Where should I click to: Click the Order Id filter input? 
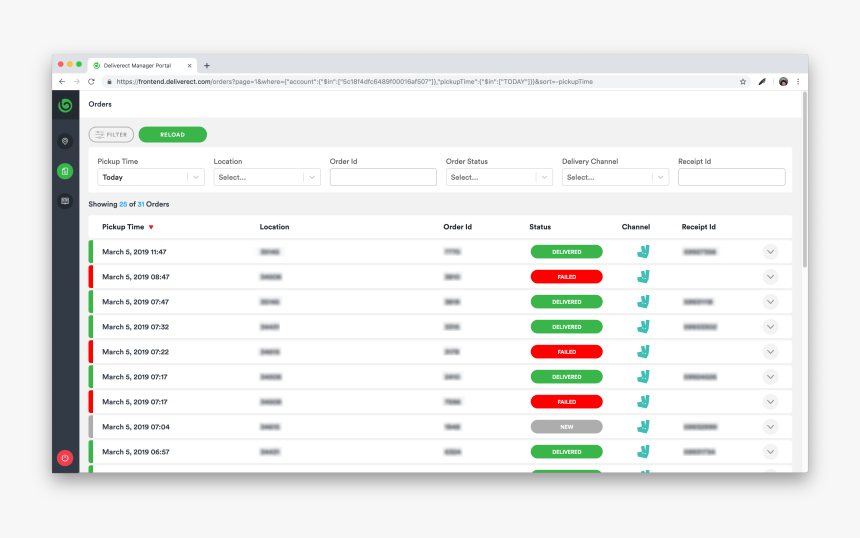pyautogui.click(x=383, y=177)
